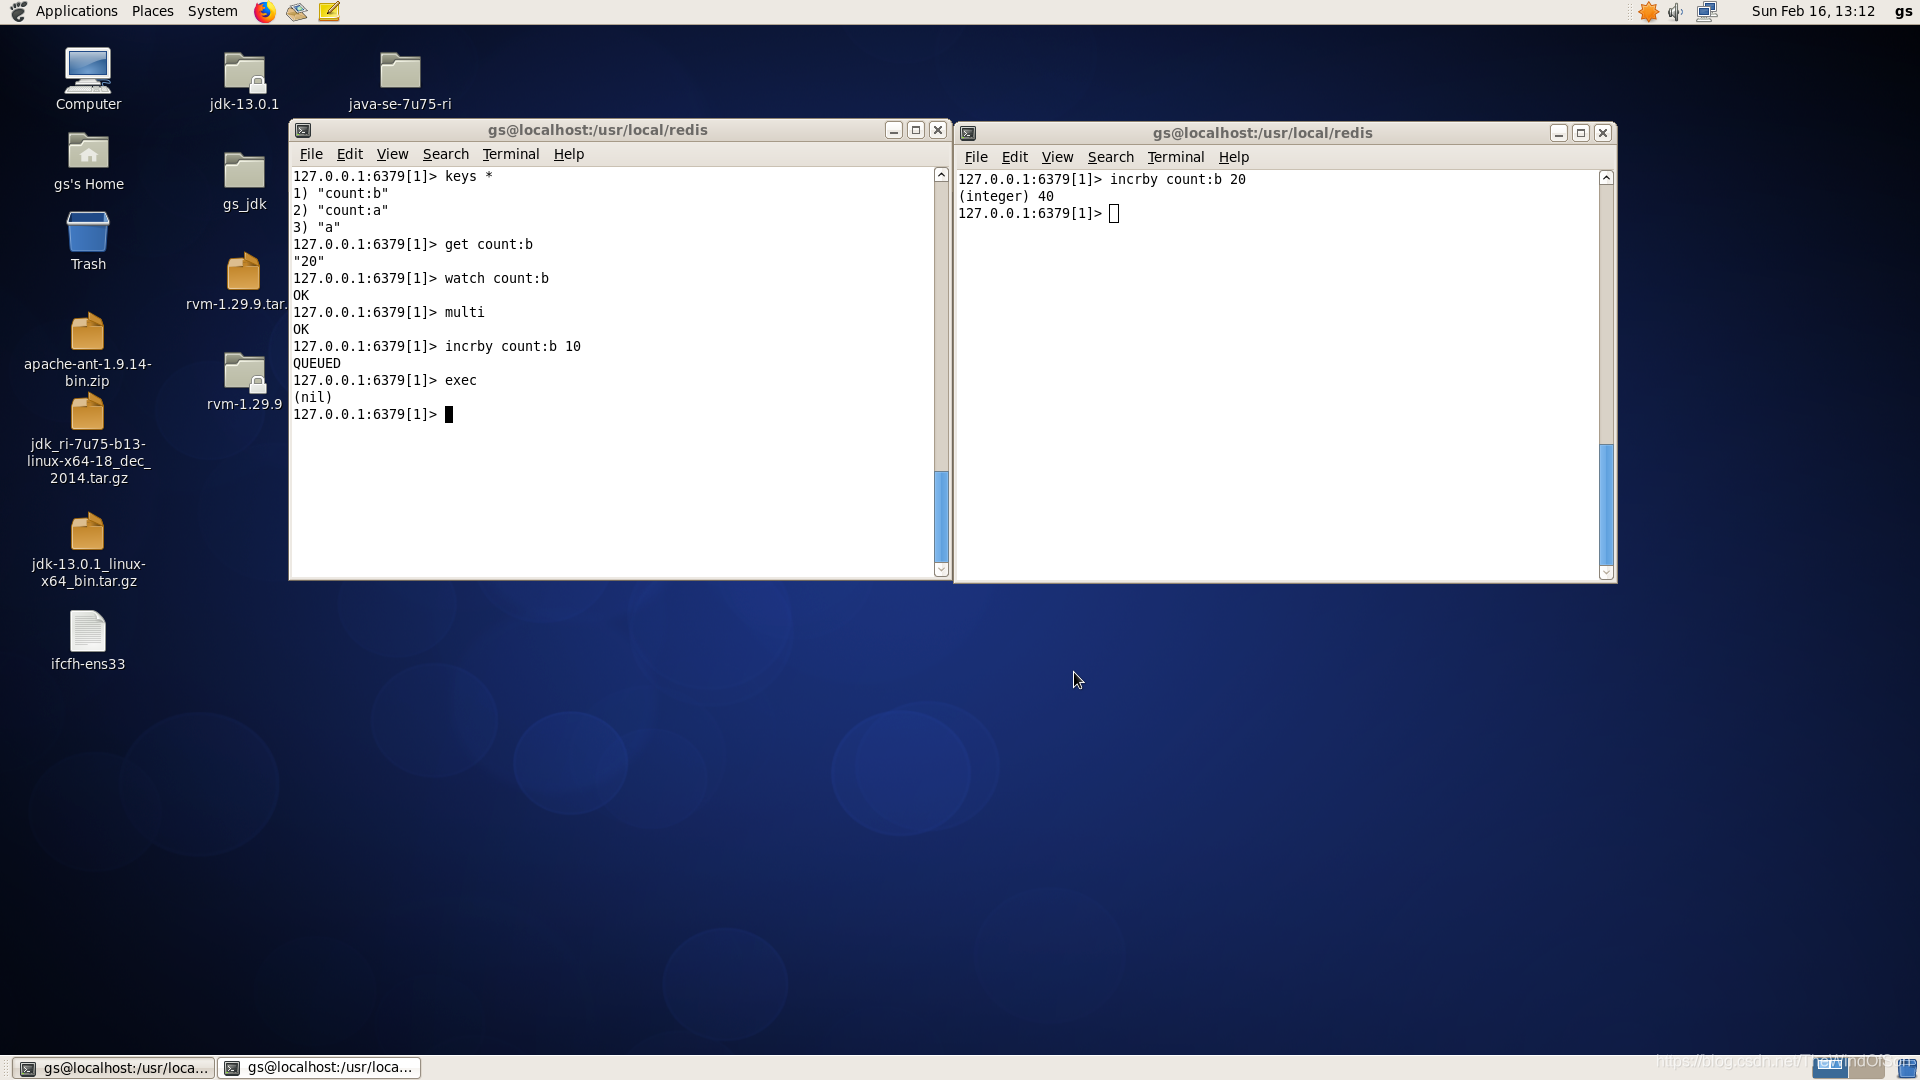Click right terminal title bar text
This screenshot has height=1080, width=1920.
(1263, 133)
